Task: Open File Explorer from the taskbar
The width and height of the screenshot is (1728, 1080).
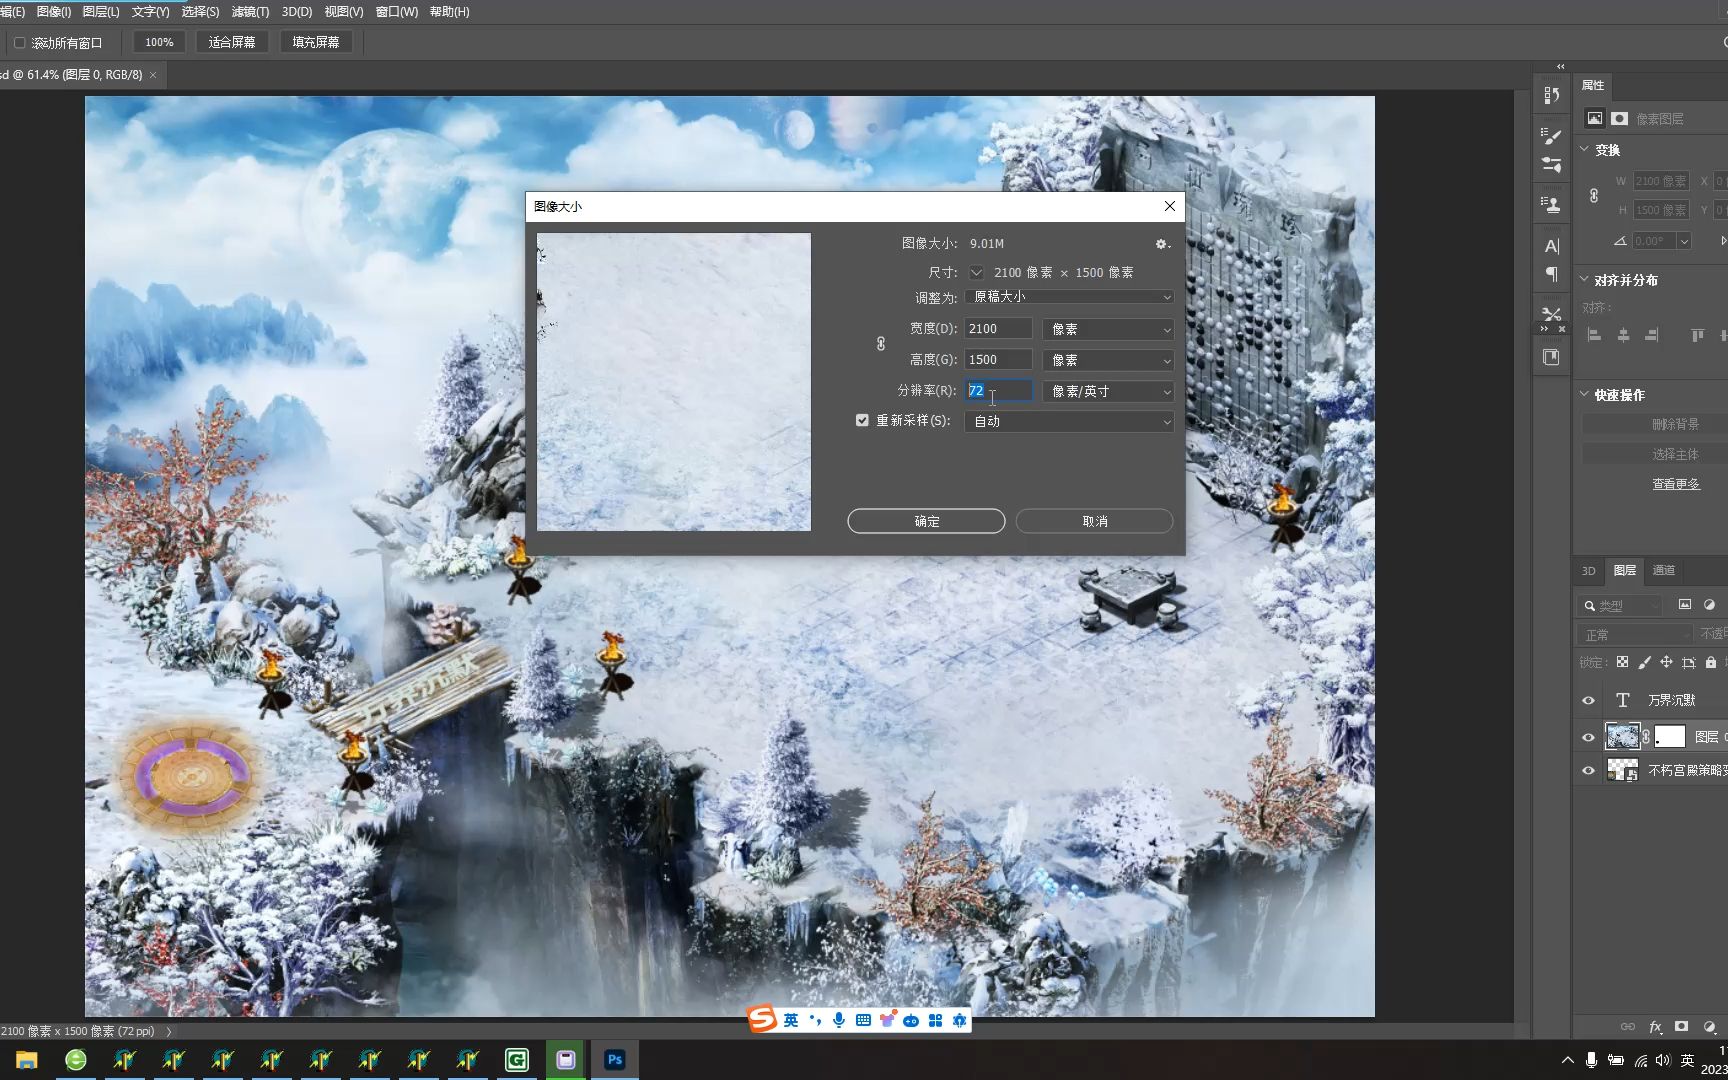Action: pos(27,1060)
